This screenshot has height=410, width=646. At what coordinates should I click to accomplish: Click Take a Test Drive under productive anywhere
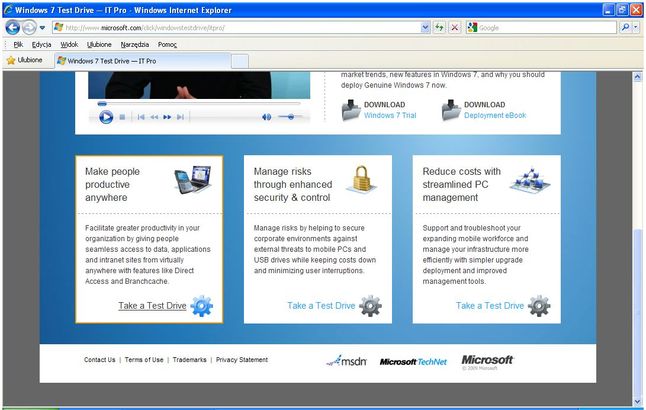click(x=152, y=306)
